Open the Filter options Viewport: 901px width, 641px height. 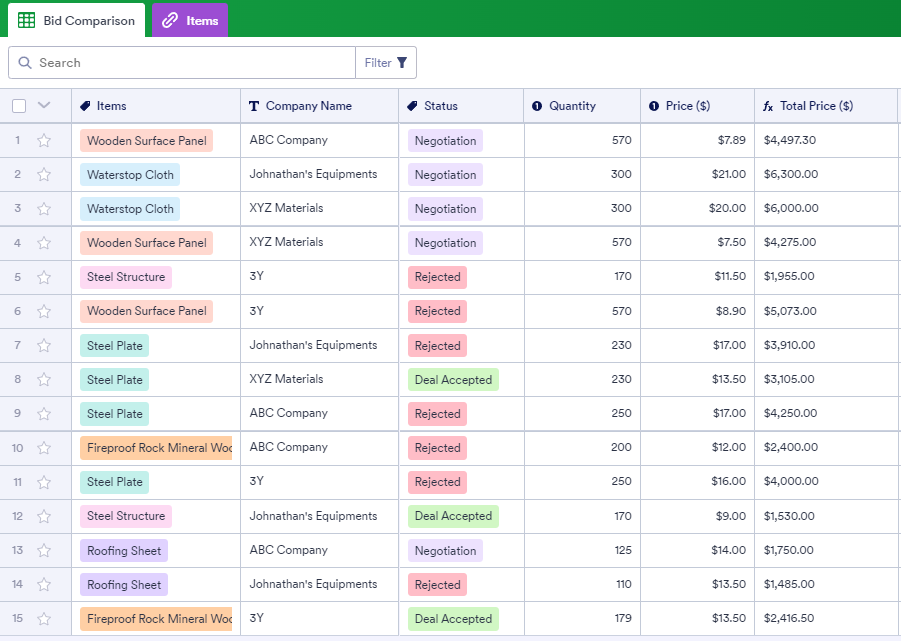point(386,63)
